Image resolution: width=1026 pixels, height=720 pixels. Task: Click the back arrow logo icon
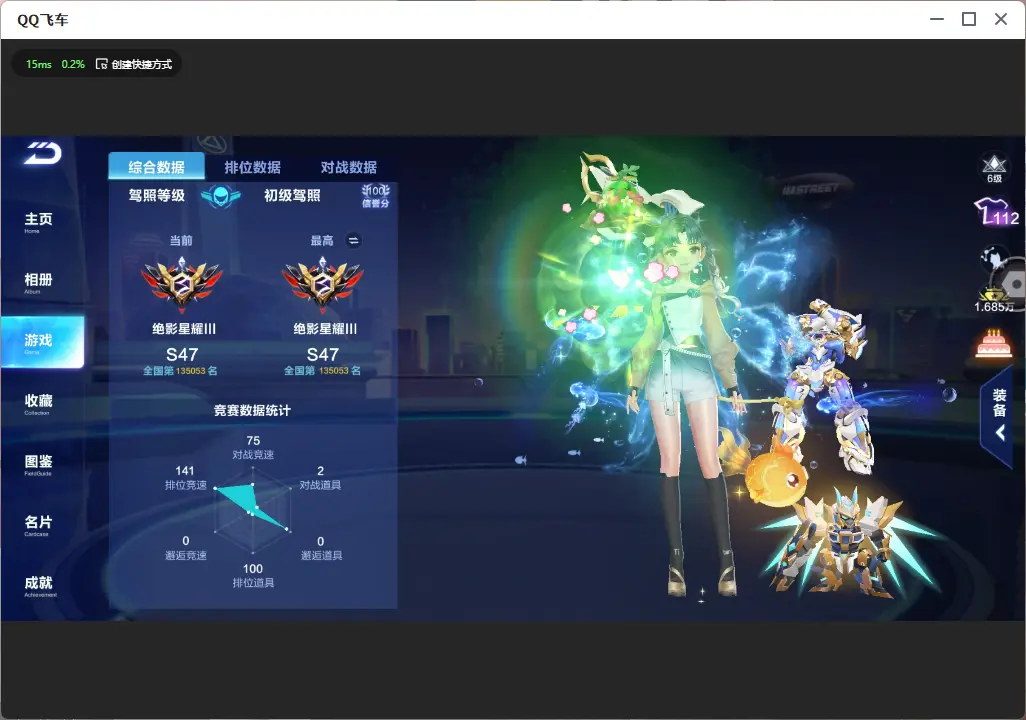43,153
